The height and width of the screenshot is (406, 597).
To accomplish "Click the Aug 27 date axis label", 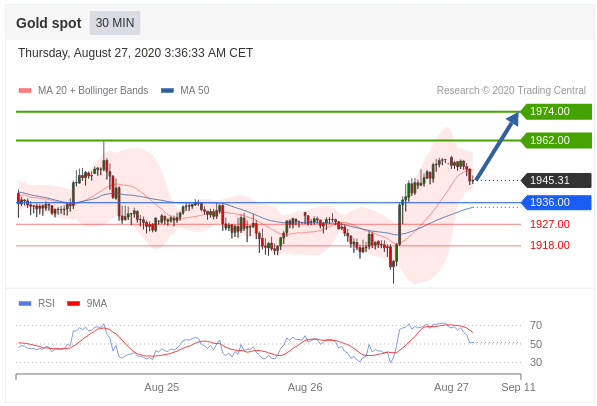I will click(x=451, y=387).
